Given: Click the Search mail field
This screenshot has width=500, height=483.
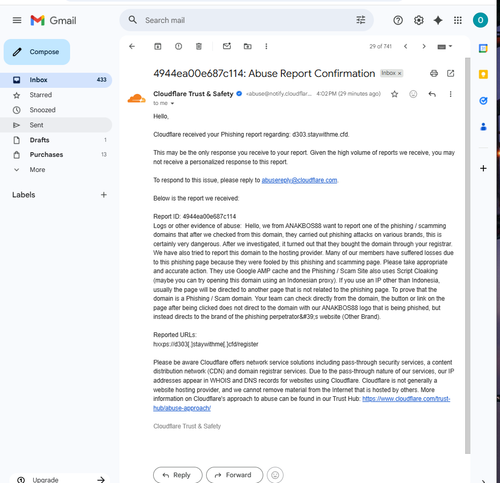Looking at the screenshot, I should coord(247,20).
